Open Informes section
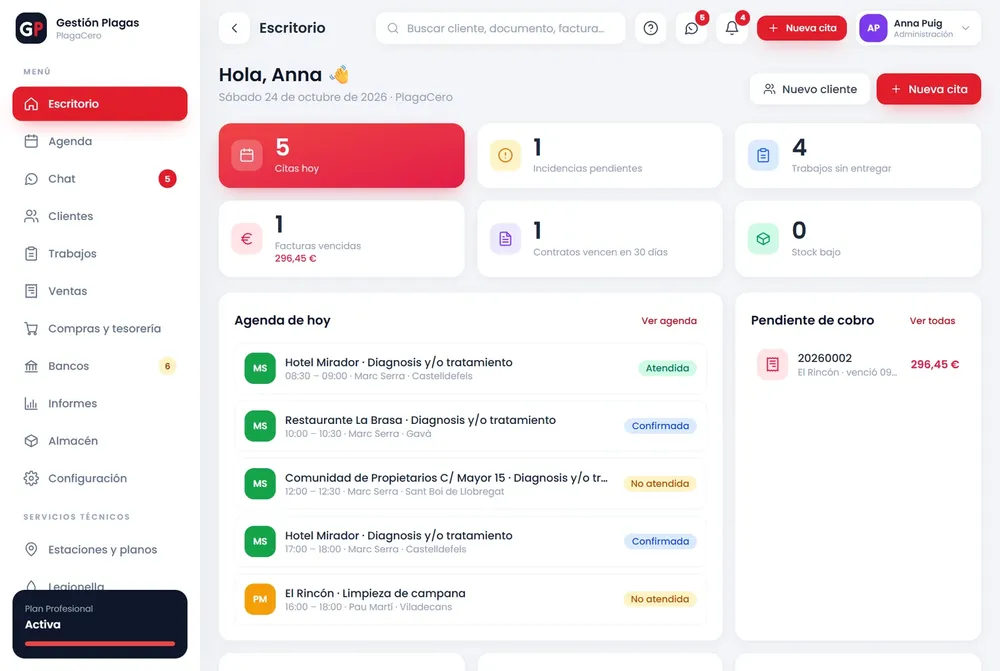 [x=99, y=404]
